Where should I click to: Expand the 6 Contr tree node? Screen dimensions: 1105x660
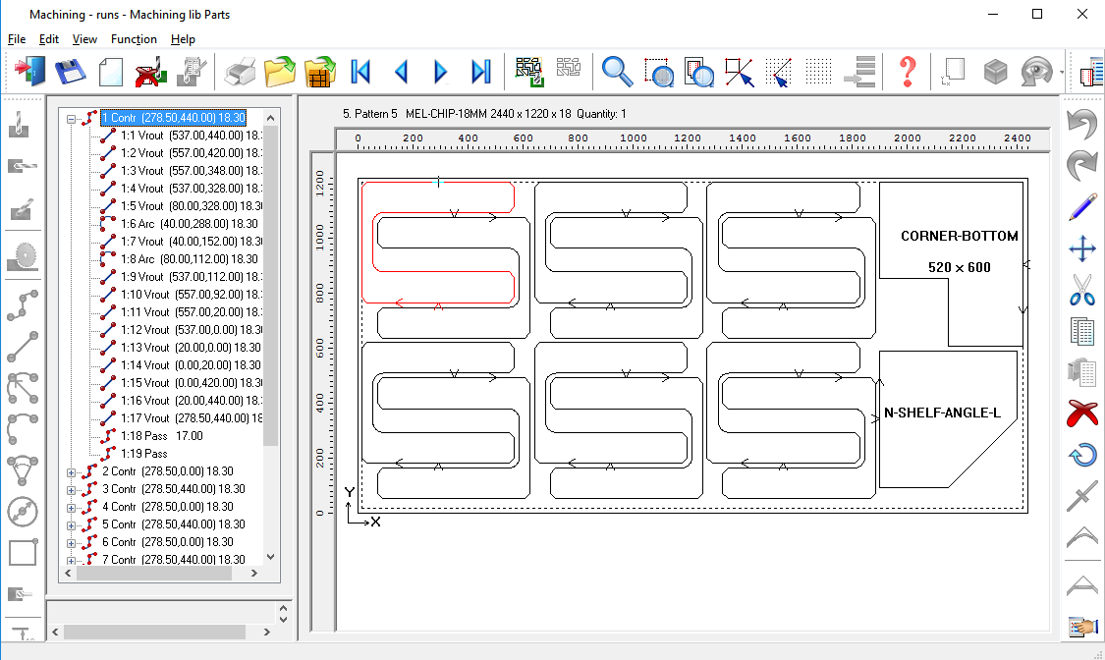pos(71,543)
